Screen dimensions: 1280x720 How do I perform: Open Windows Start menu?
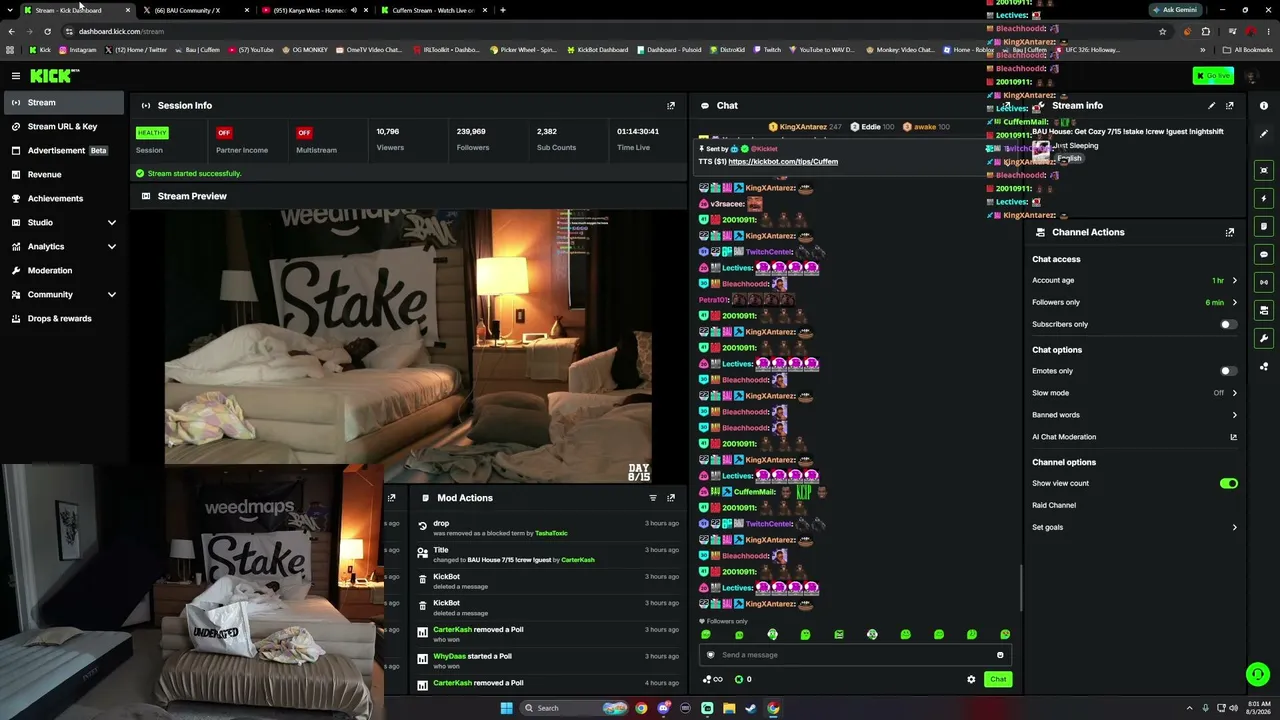click(x=506, y=708)
